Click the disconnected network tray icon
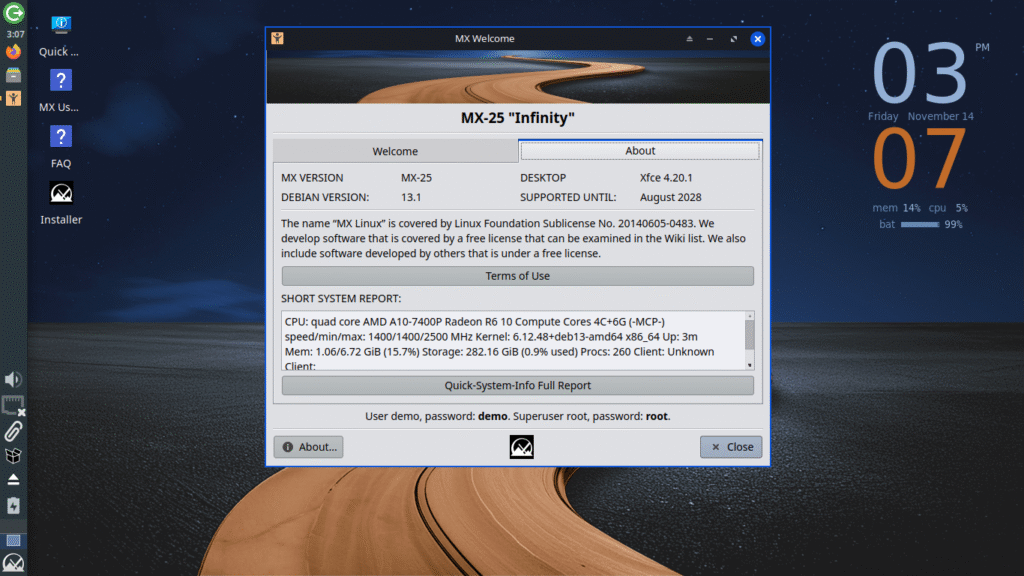Viewport: 1024px width, 576px height. pos(13,405)
